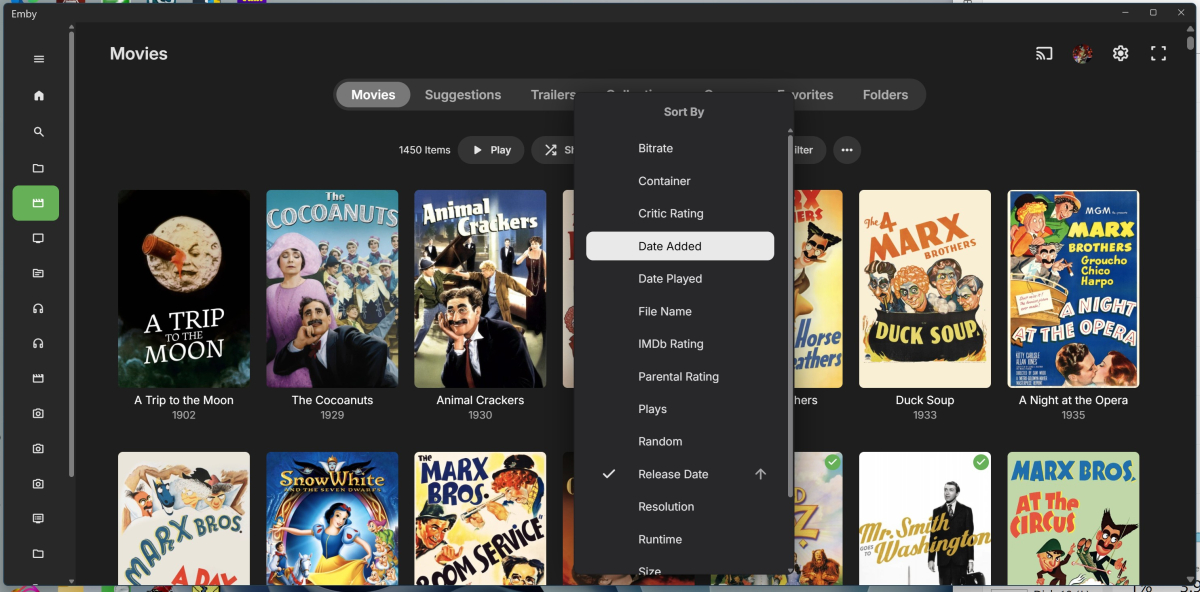Open A Trip to the Moon poster
The height and width of the screenshot is (592, 1200).
184,289
